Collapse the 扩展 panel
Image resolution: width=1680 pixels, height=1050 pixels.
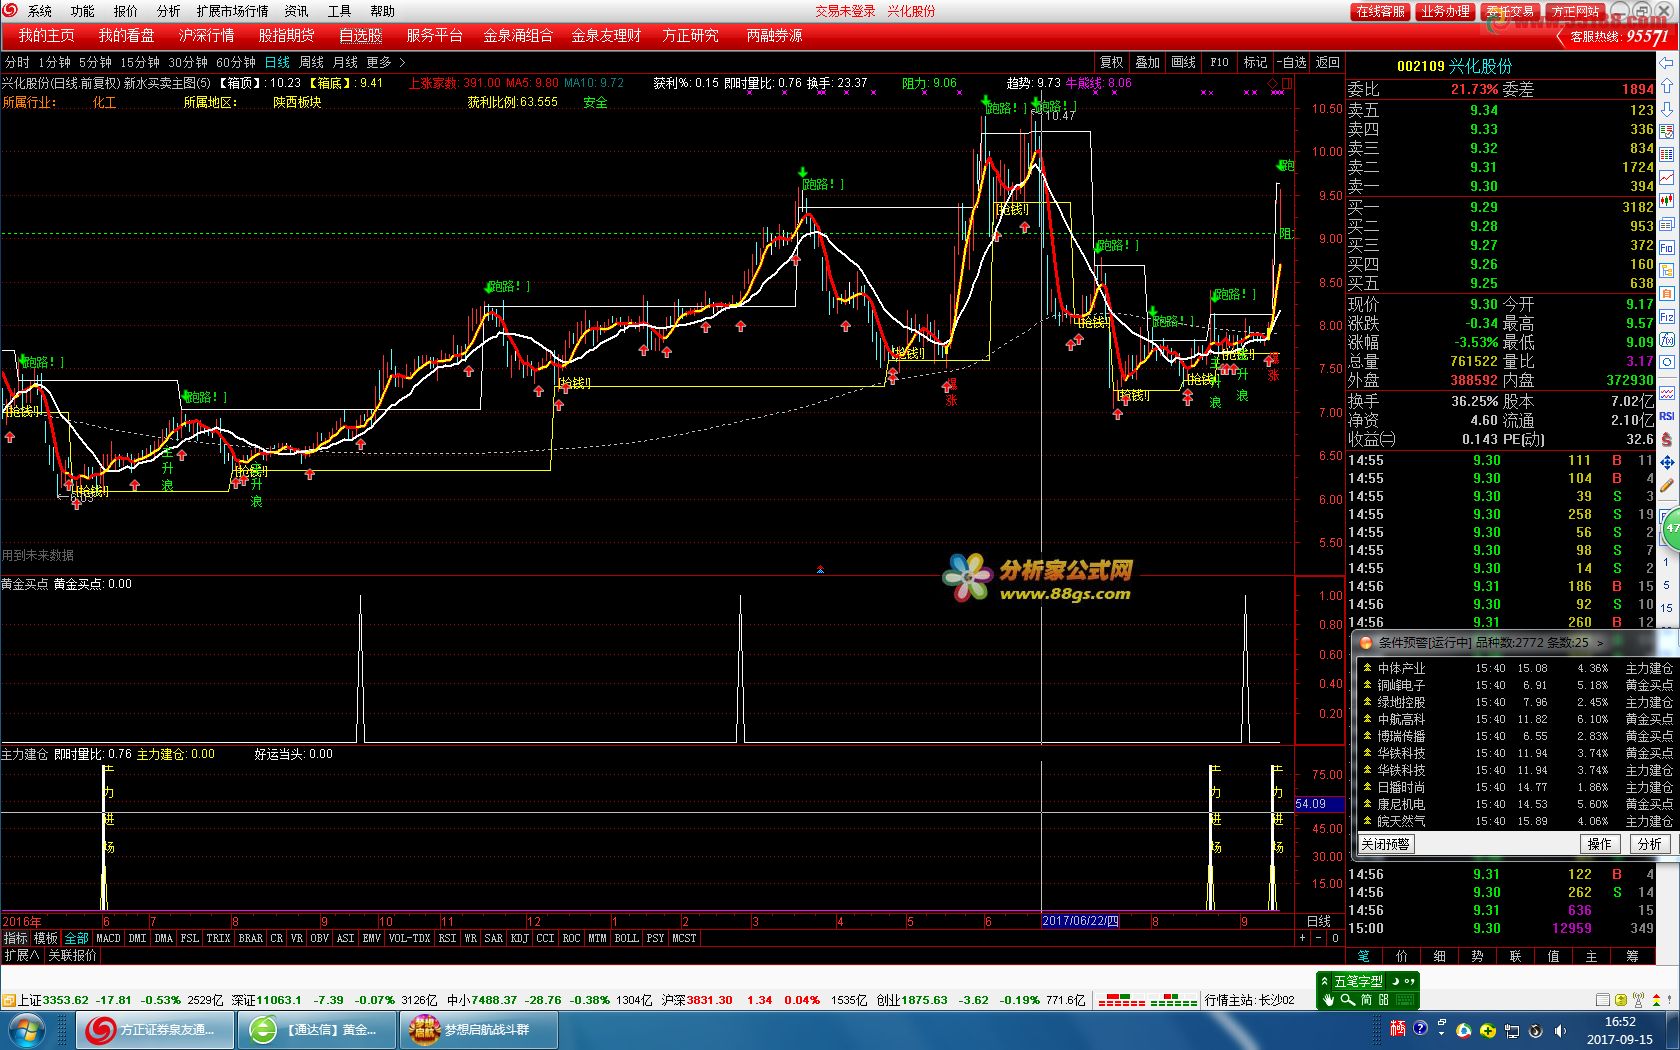point(21,955)
